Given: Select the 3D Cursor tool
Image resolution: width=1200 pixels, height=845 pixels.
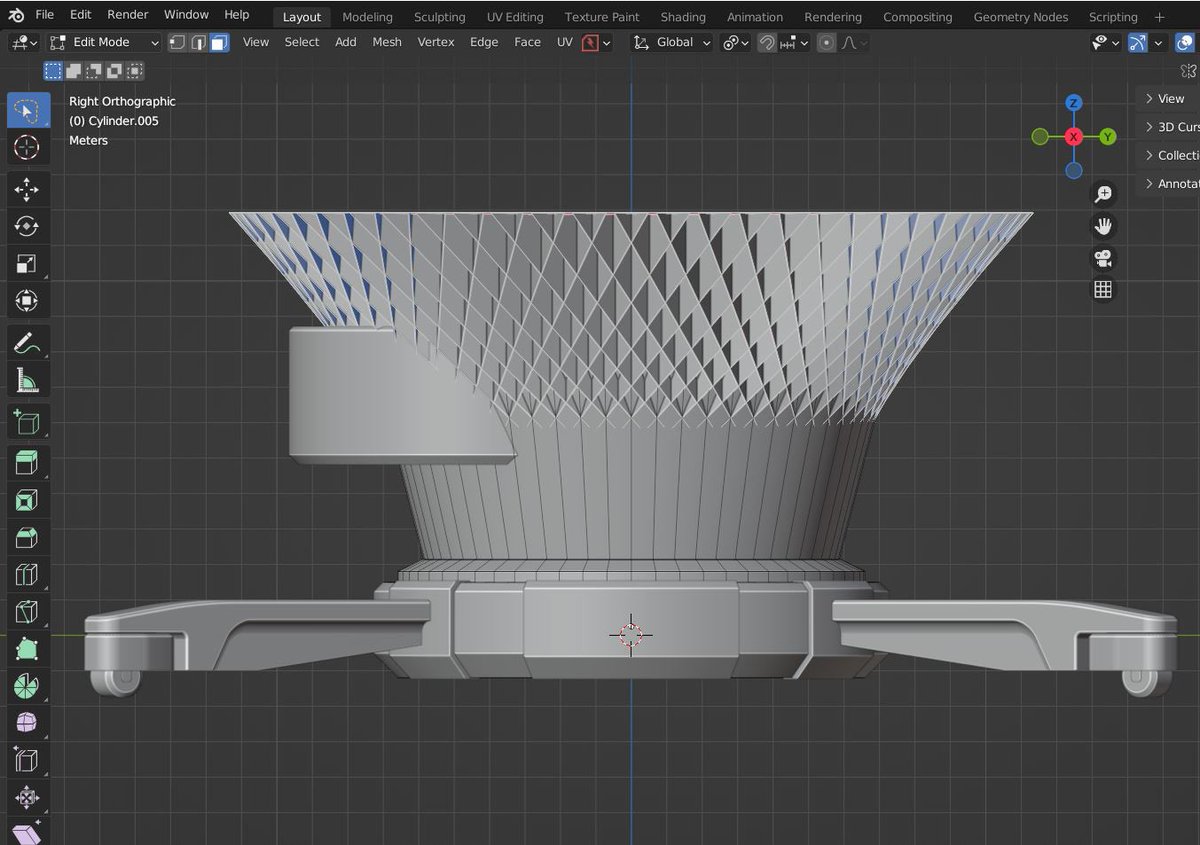Looking at the screenshot, I should (28, 148).
